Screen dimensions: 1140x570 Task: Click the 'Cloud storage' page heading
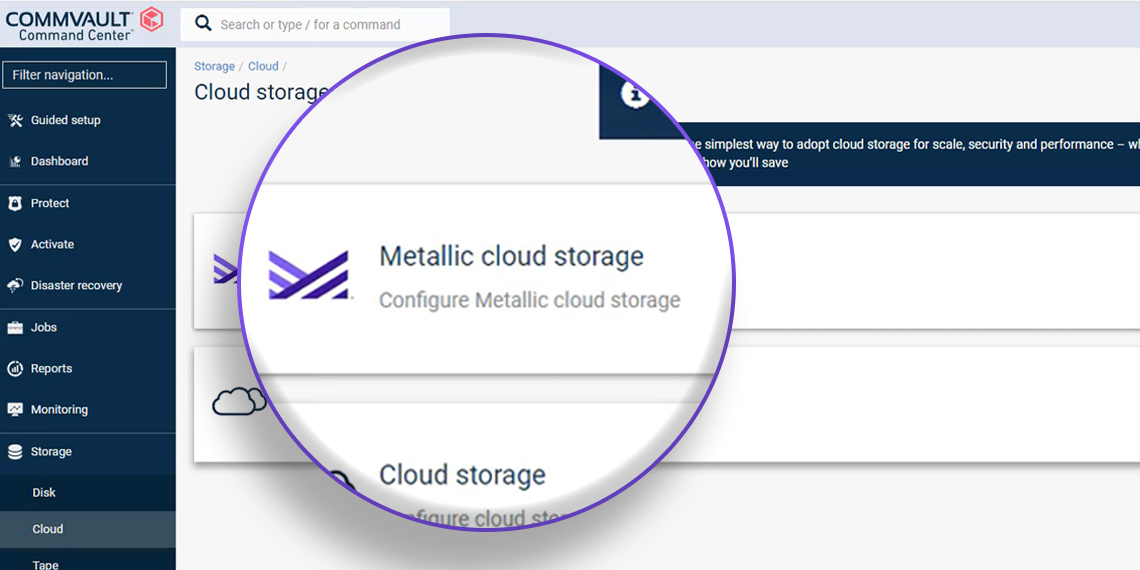(260, 92)
